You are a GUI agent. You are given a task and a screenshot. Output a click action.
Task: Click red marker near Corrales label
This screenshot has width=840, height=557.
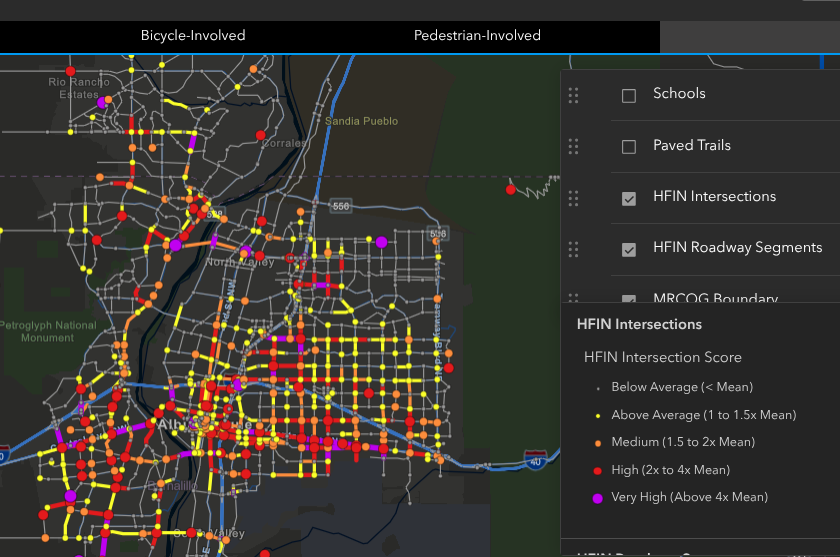(261, 135)
